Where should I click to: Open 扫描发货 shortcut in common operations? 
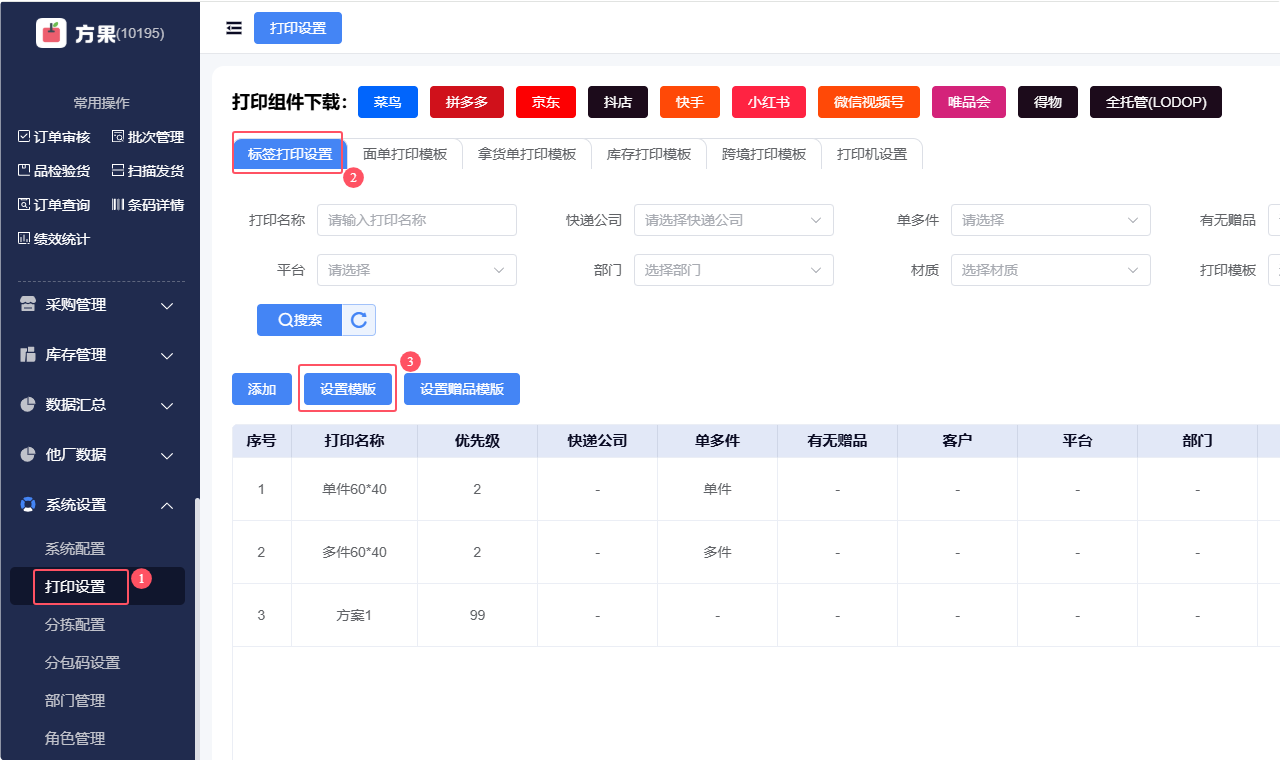pos(148,171)
